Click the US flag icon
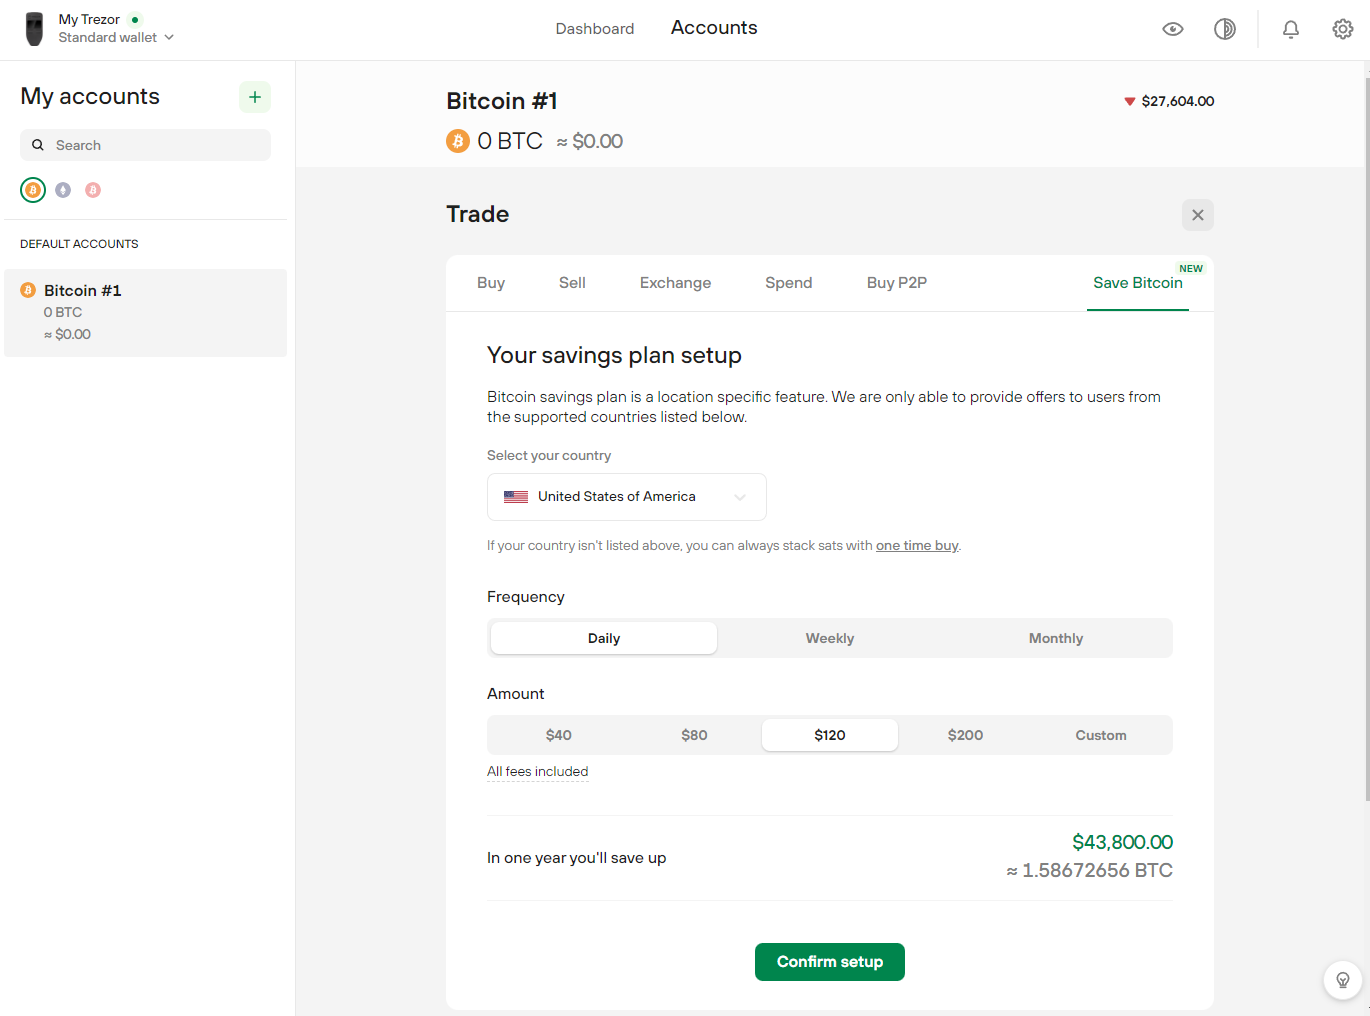The image size is (1370, 1016). point(516,497)
